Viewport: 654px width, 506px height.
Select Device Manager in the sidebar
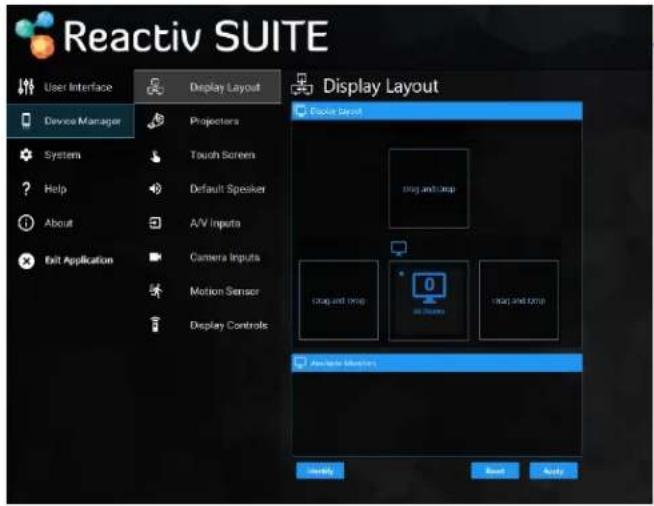click(x=70, y=121)
